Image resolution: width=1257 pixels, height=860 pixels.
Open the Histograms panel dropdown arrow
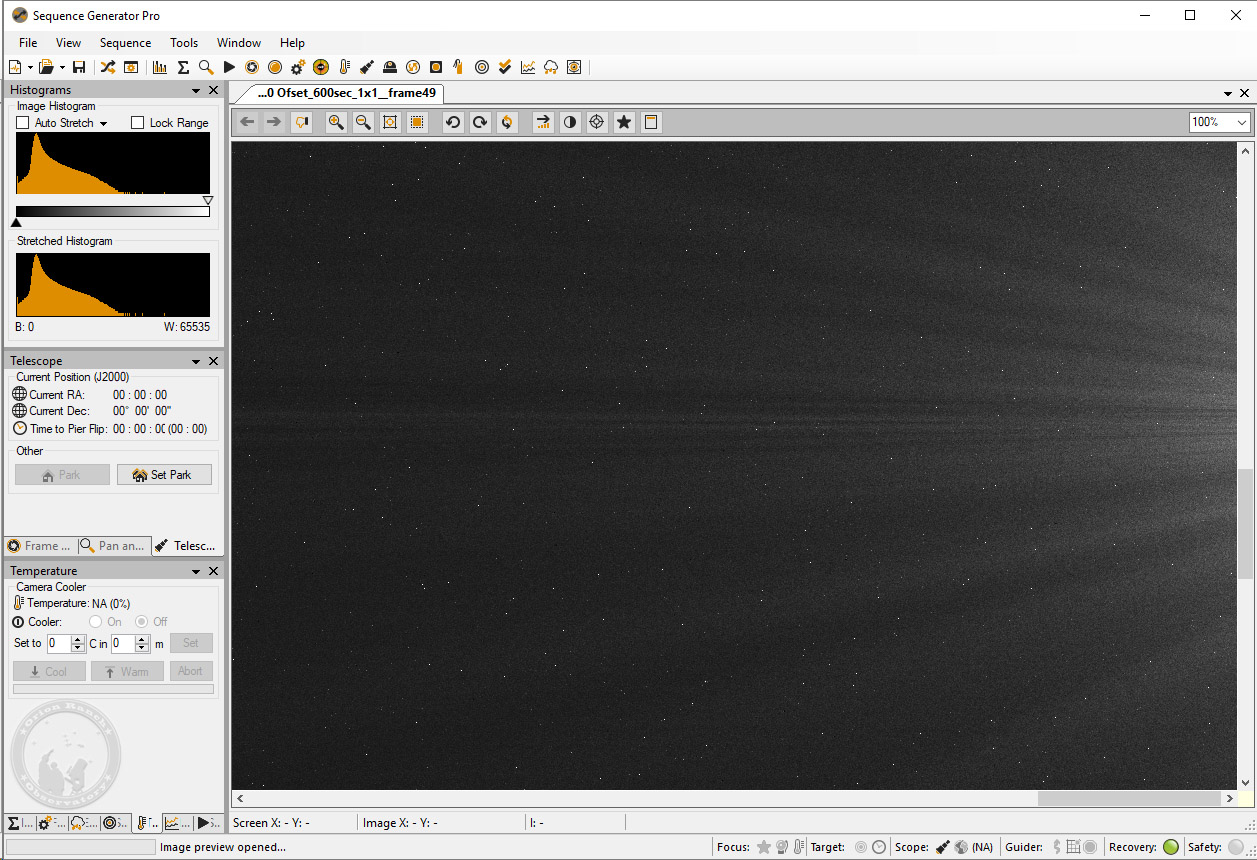coord(197,91)
